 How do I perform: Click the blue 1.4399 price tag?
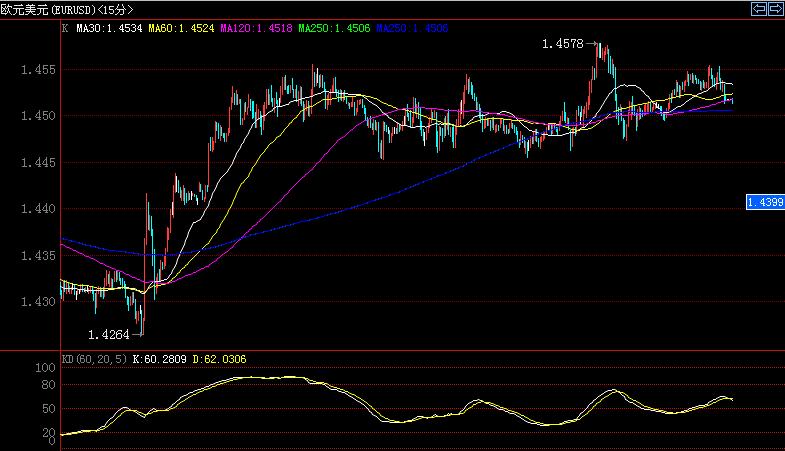765,202
